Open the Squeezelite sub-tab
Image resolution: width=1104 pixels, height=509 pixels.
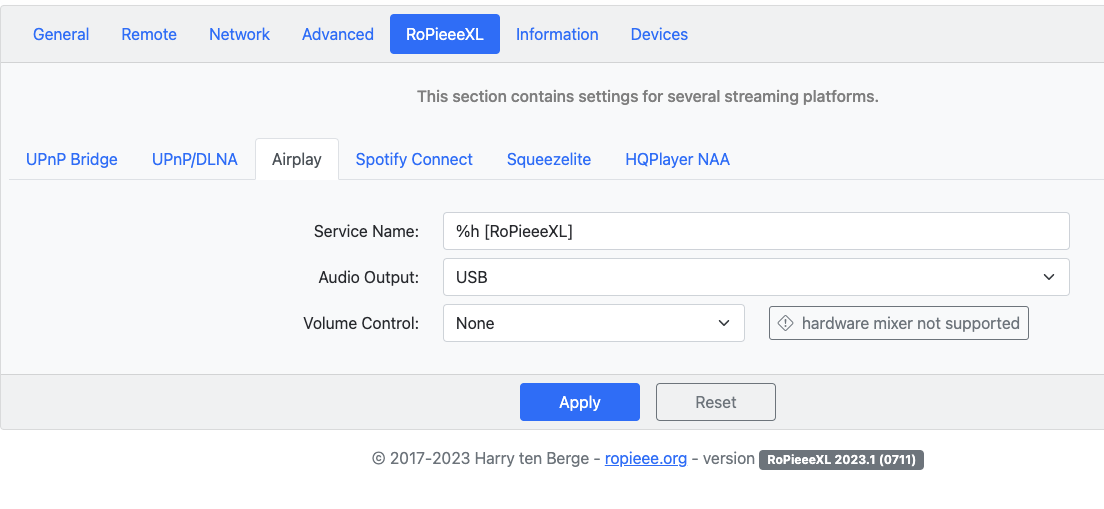549,159
